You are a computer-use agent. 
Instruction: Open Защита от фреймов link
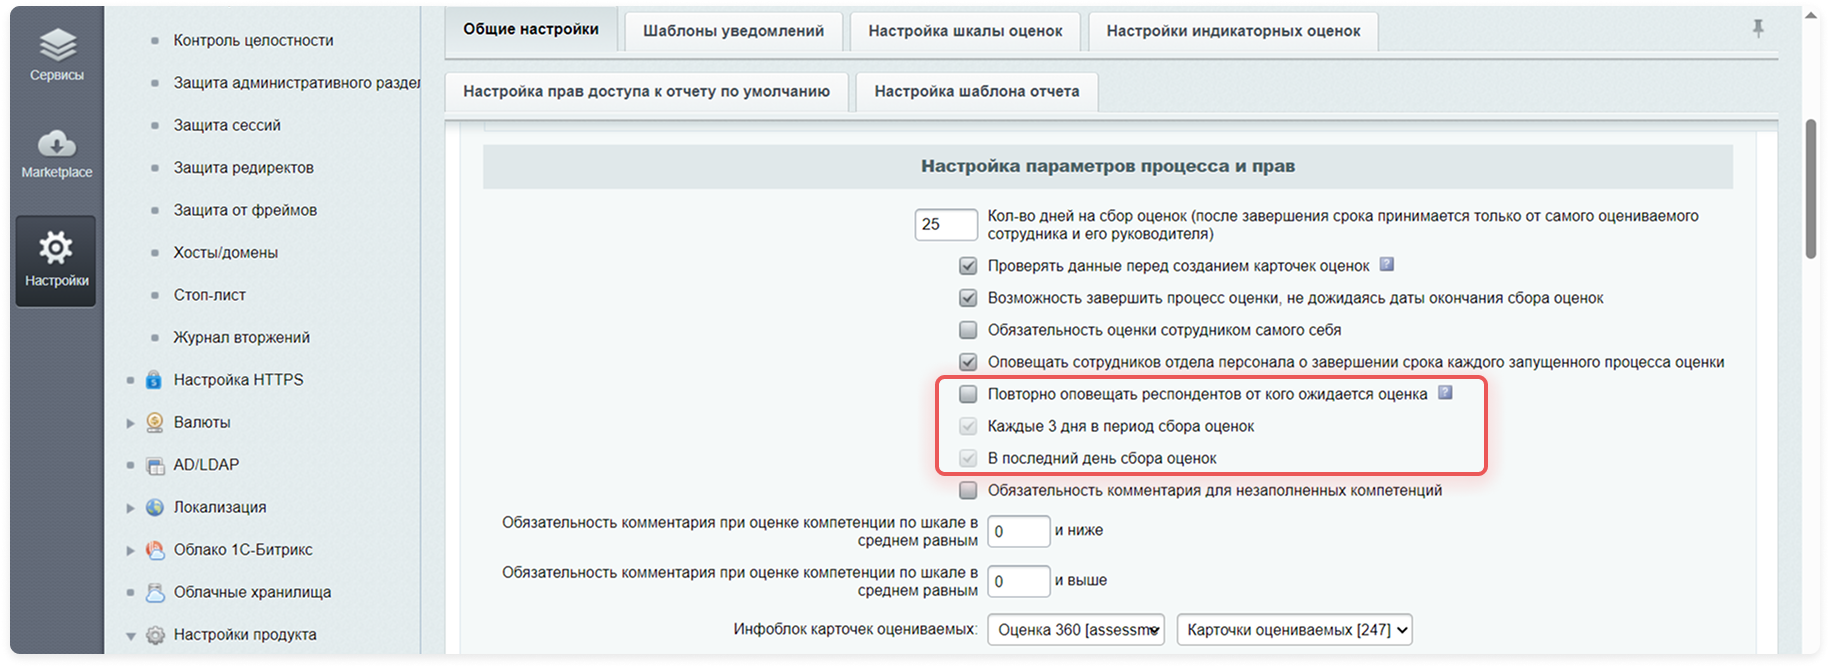coord(245,210)
